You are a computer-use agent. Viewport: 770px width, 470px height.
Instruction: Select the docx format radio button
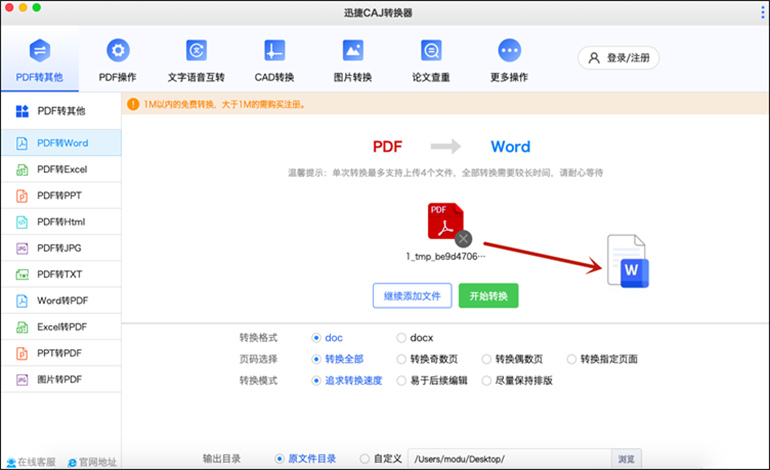point(401,338)
